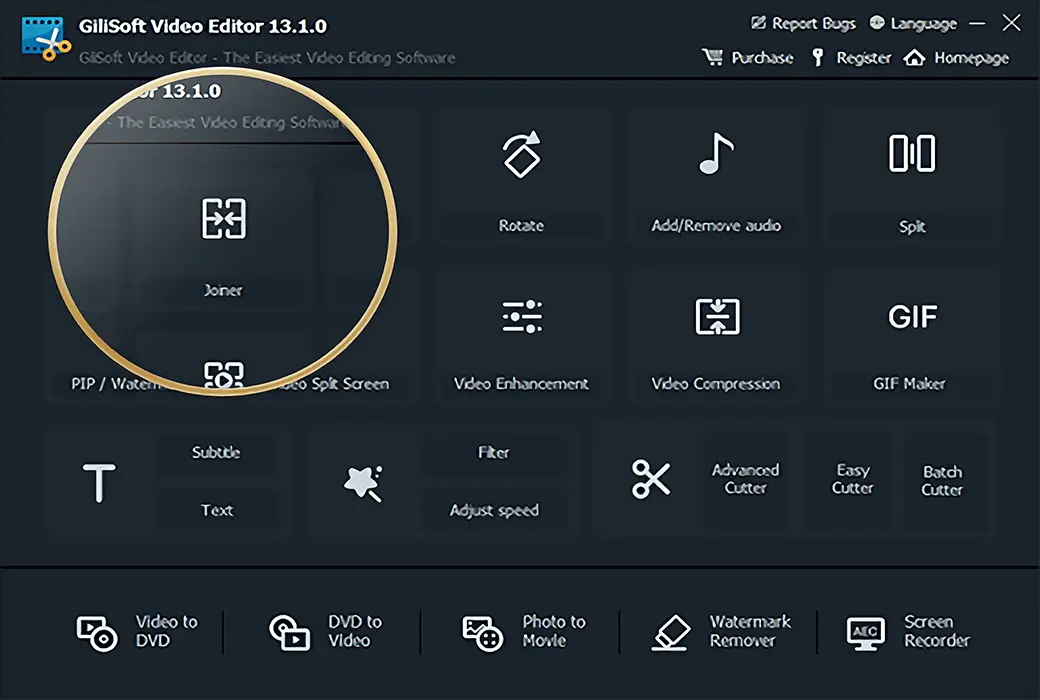Click the PIP / Watermark label
Image resolution: width=1040 pixels, height=700 pixels.
pos(116,384)
